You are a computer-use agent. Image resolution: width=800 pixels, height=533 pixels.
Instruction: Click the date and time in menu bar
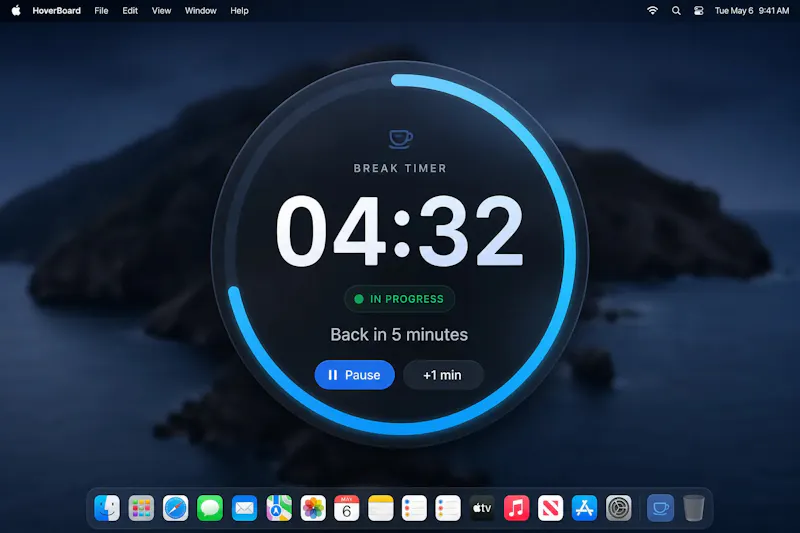[x=752, y=10]
